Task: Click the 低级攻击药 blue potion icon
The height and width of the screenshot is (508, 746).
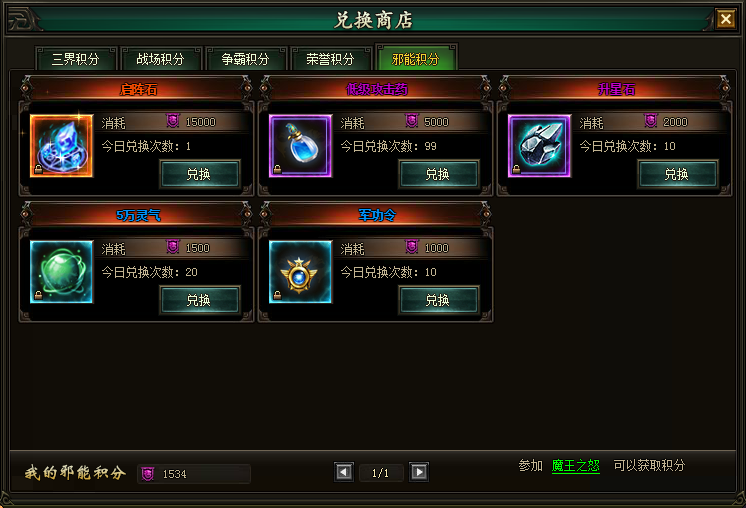Action: coord(300,146)
